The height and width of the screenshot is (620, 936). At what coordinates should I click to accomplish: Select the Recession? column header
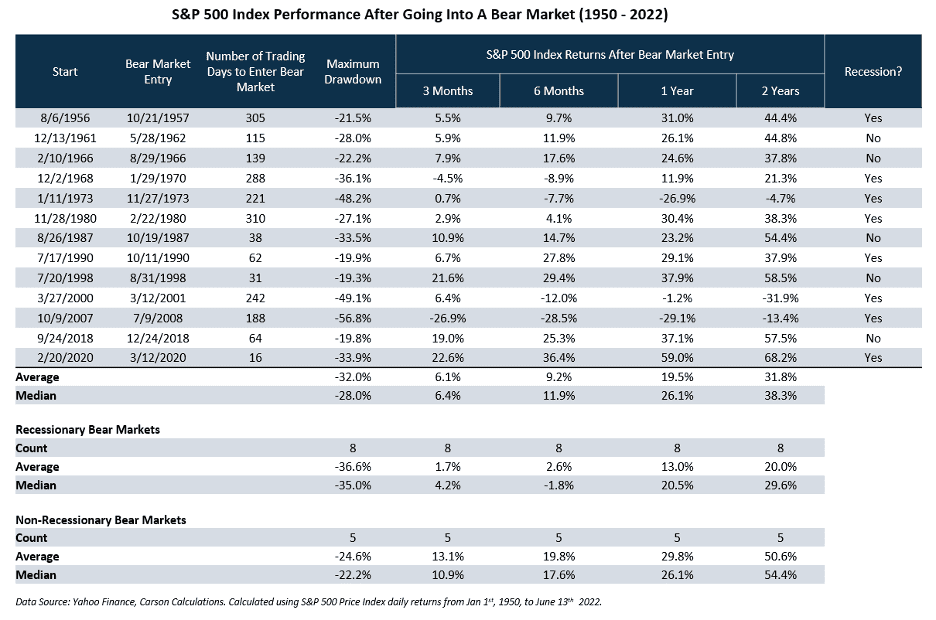coord(873,71)
